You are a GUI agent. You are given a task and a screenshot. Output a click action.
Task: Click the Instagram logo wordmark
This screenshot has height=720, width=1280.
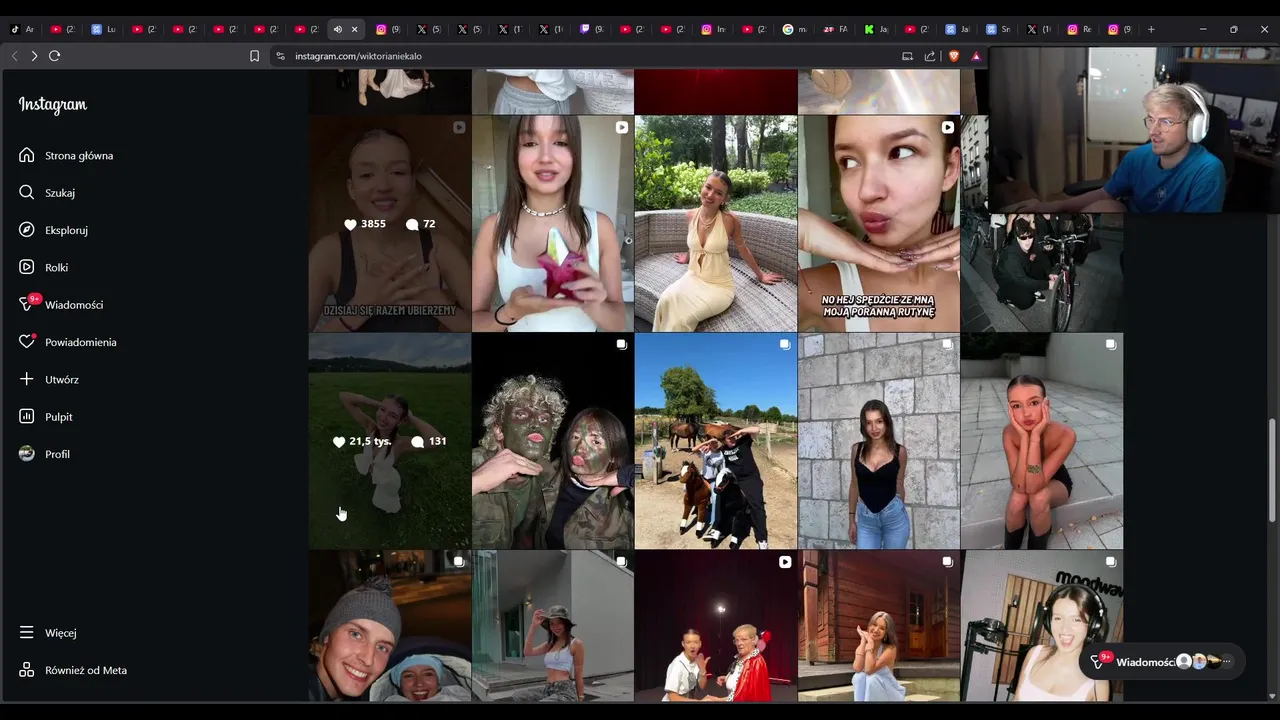[x=53, y=105]
